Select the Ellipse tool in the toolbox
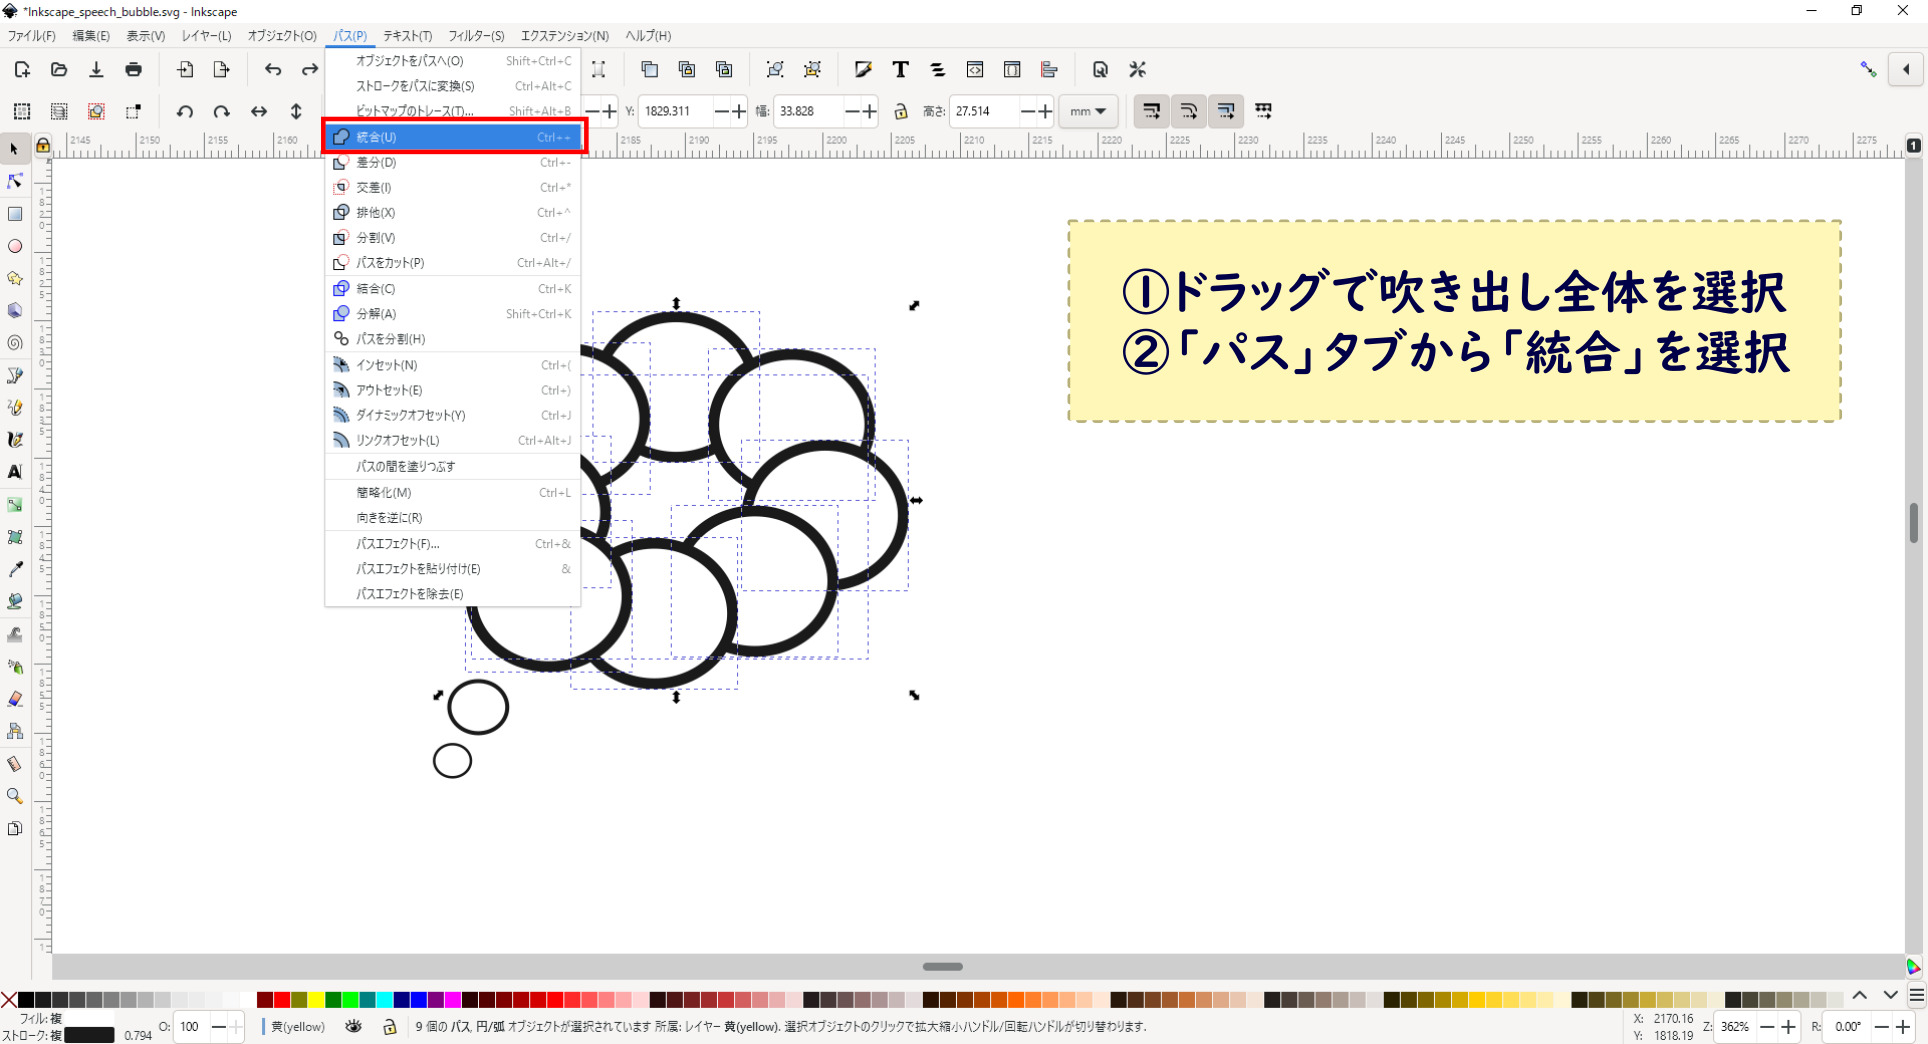 tap(16, 246)
